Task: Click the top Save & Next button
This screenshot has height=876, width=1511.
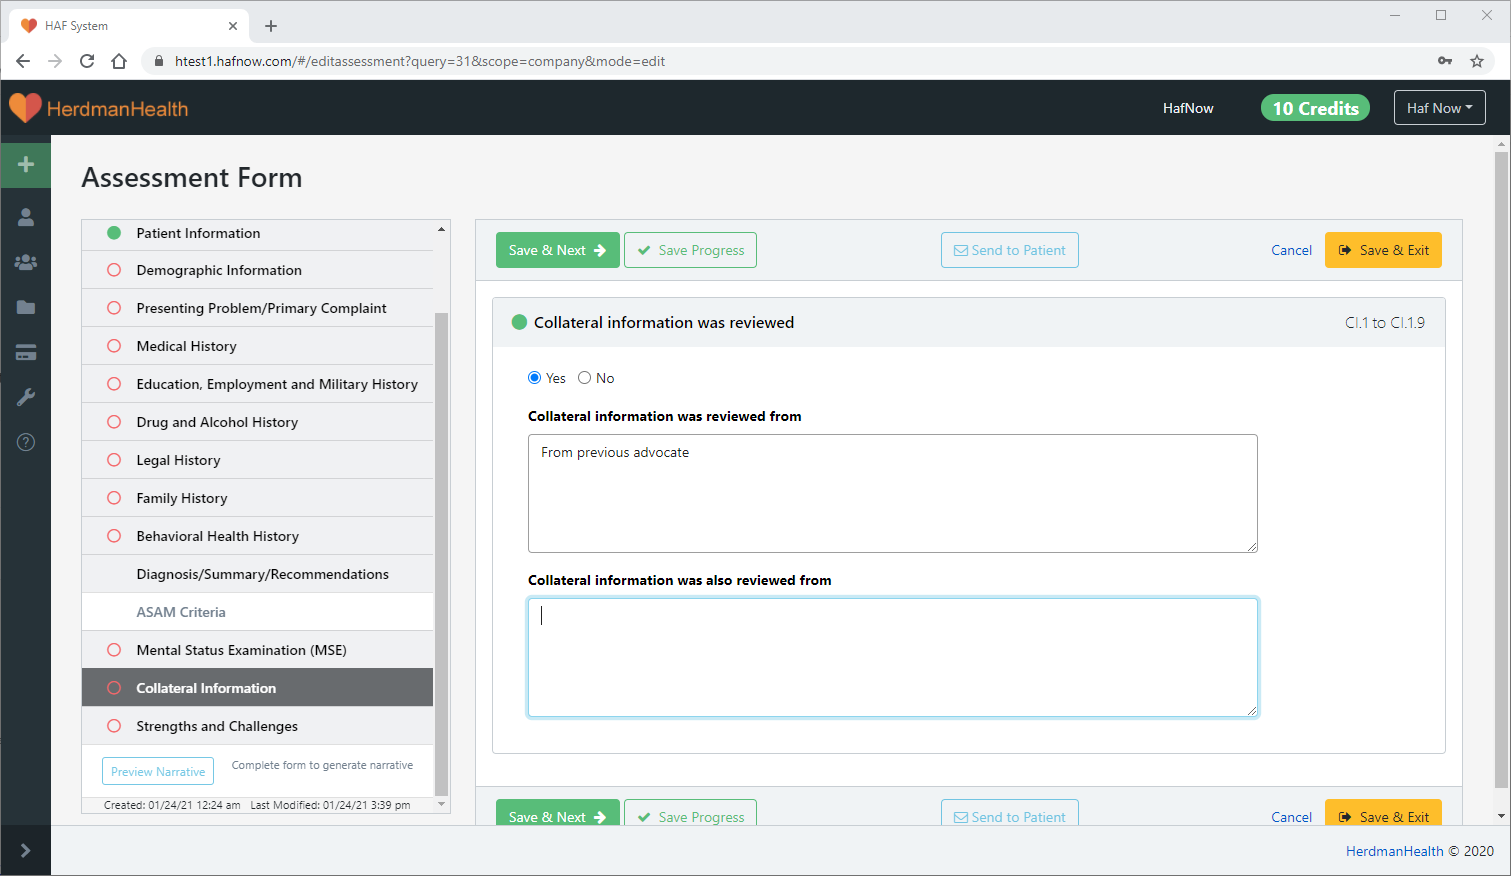Action: (557, 250)
